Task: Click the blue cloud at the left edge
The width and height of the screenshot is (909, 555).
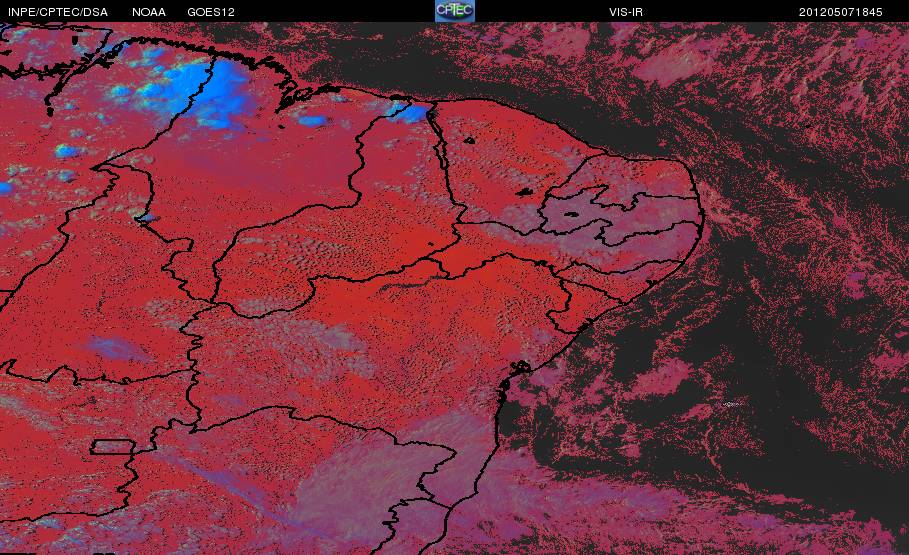Action: coord(5,188)
